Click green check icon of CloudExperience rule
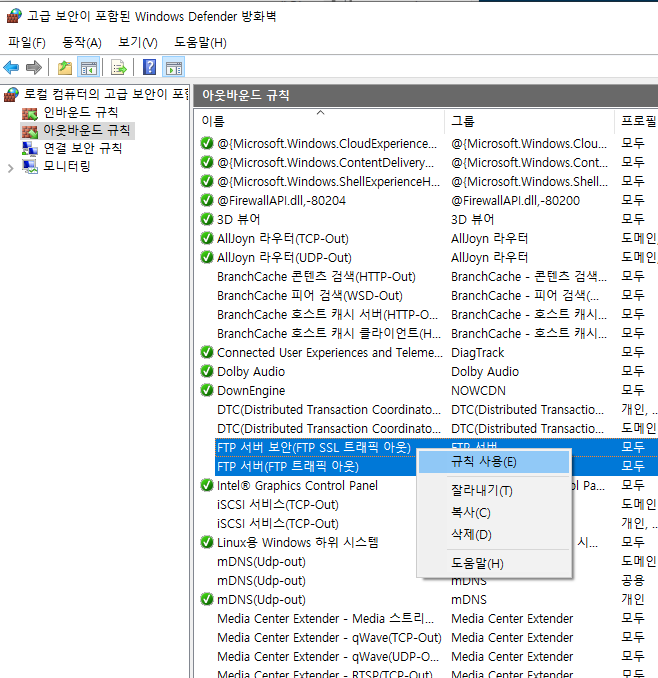Screen dimensions: 658x678 pyautogui.click(x=207, y=143)
